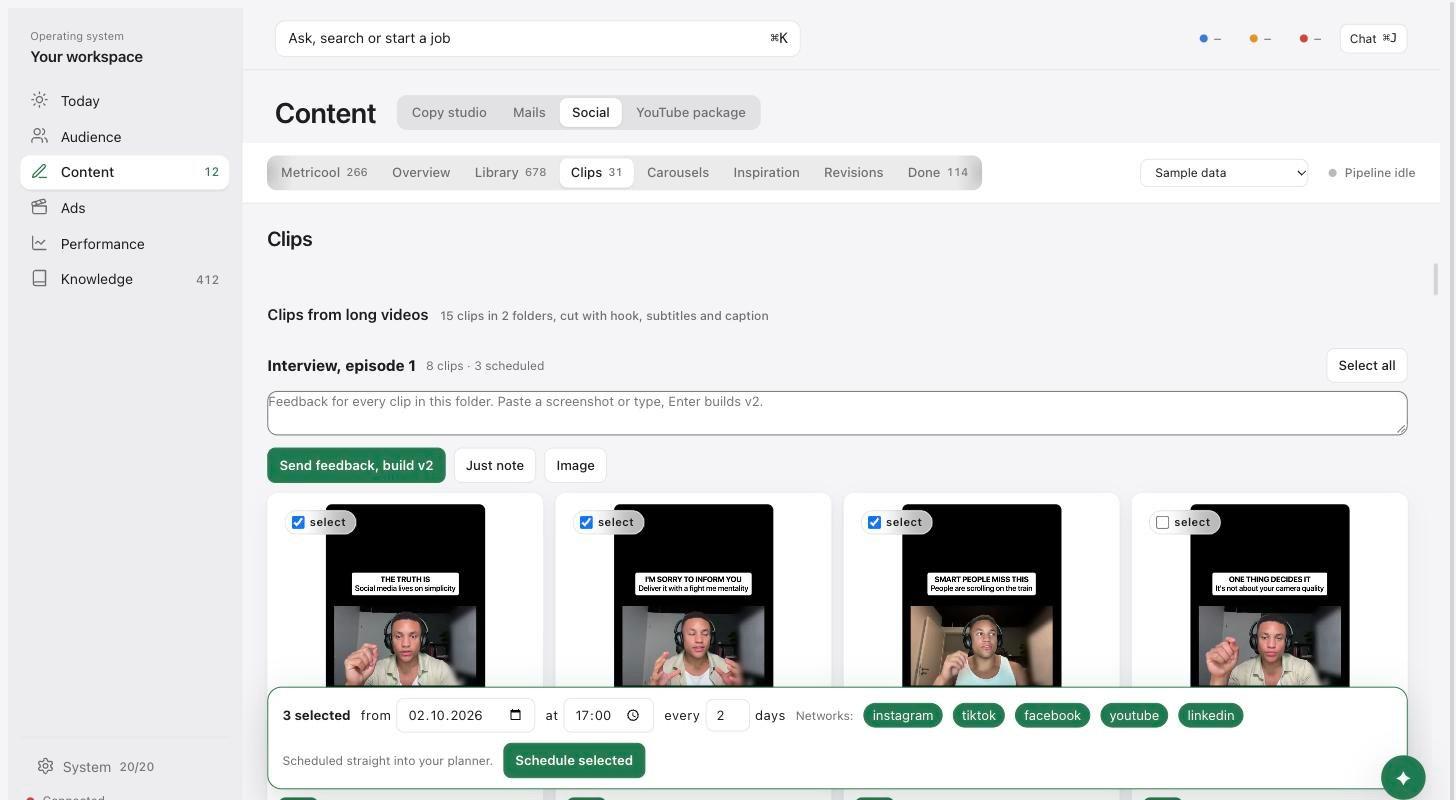Click Schedule selected button

click(574, 760)
